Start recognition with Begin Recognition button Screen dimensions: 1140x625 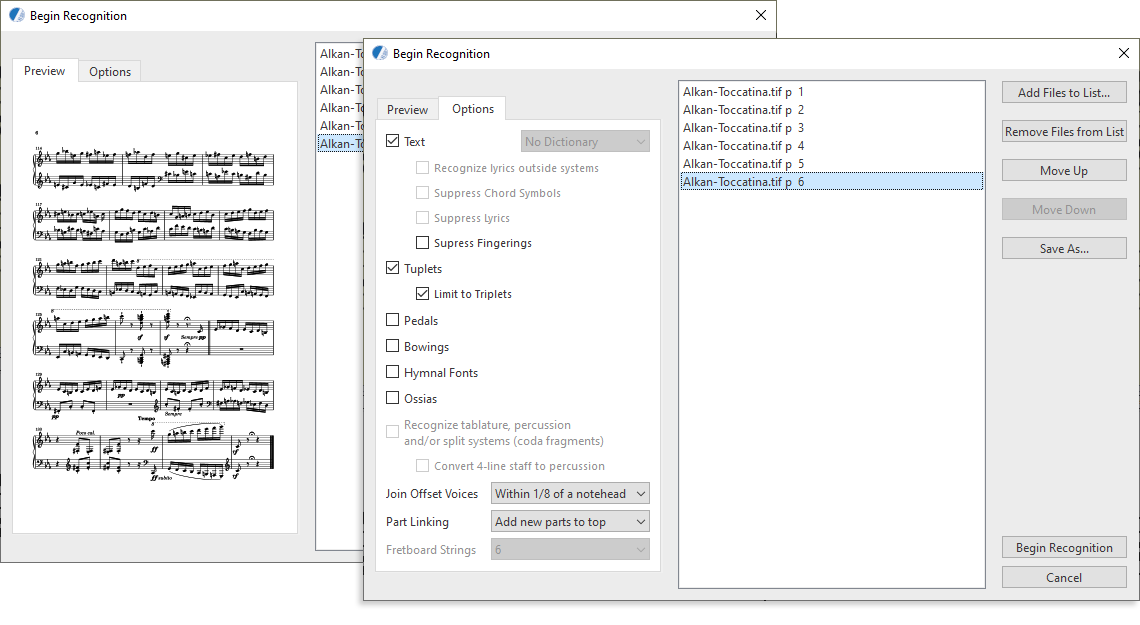[x=1064, y=548]
